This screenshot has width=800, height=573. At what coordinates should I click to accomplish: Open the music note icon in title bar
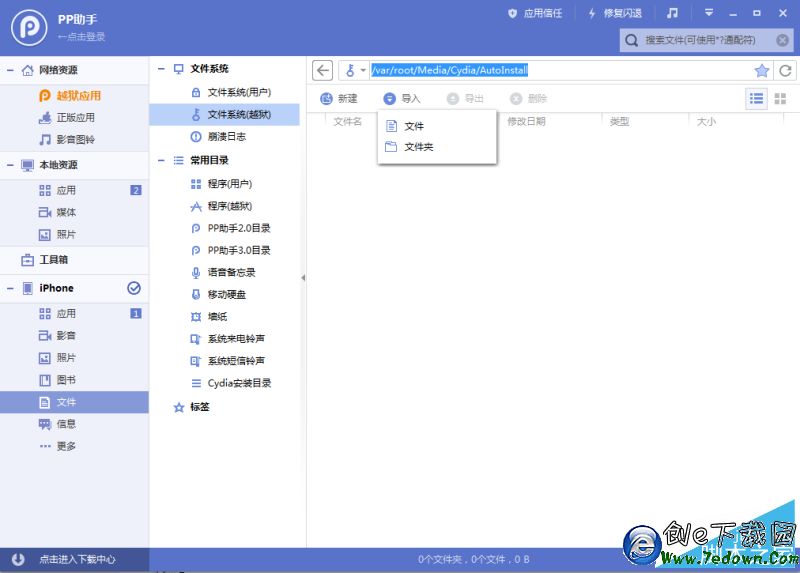tap(673, 13)
